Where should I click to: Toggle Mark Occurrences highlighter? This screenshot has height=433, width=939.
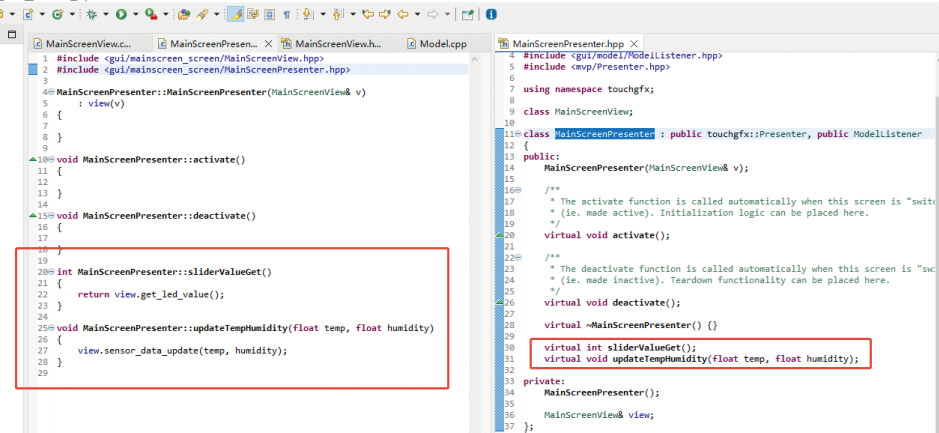pyautogui.click(x=235, y=14)
